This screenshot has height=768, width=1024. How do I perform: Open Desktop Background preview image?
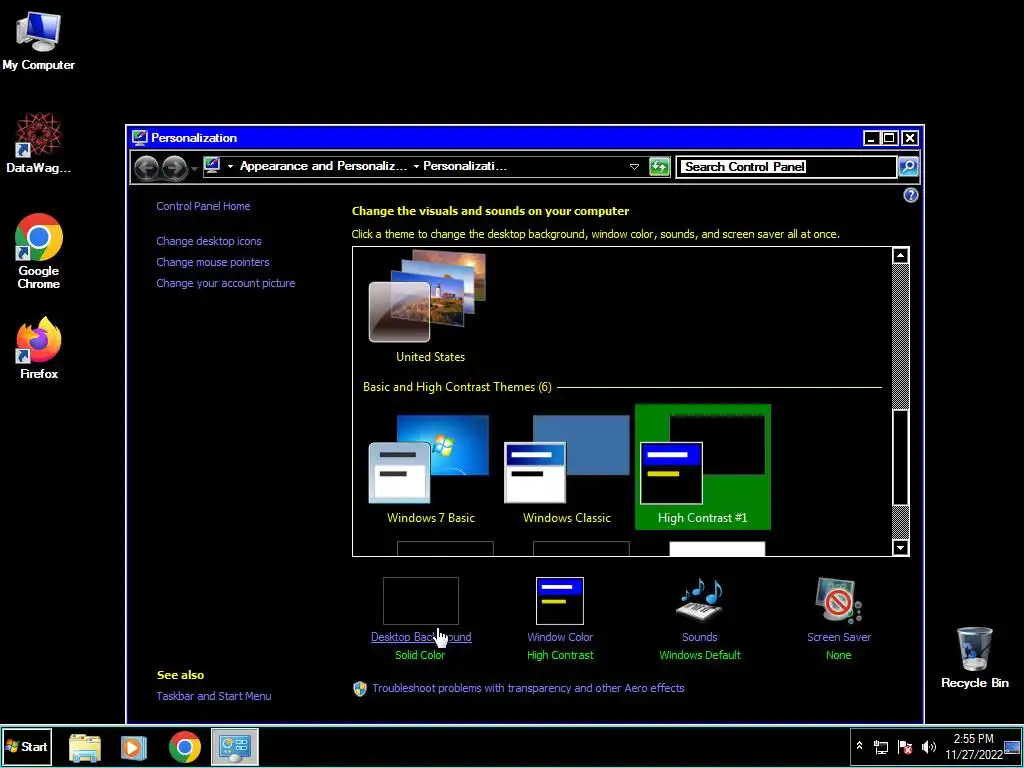pos(421,601)
